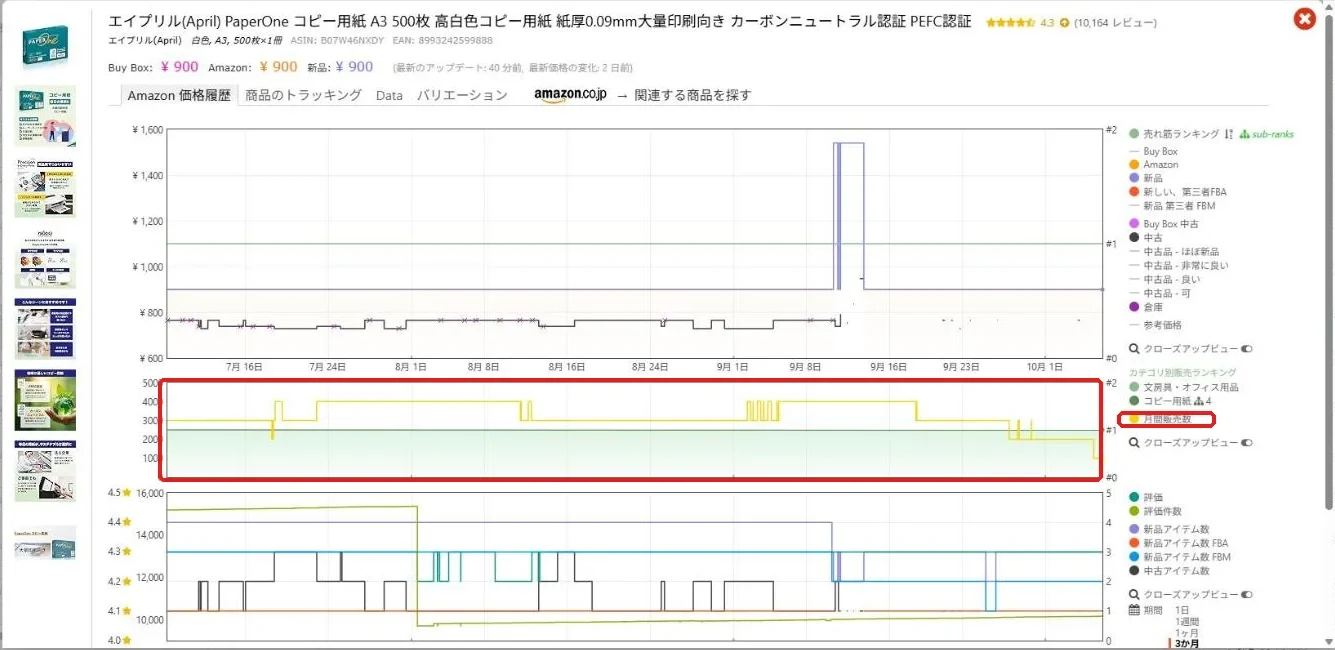1335x650 pixels.
Task: Toggle the Amazon orange series
Action: (x=1154, y=164)
